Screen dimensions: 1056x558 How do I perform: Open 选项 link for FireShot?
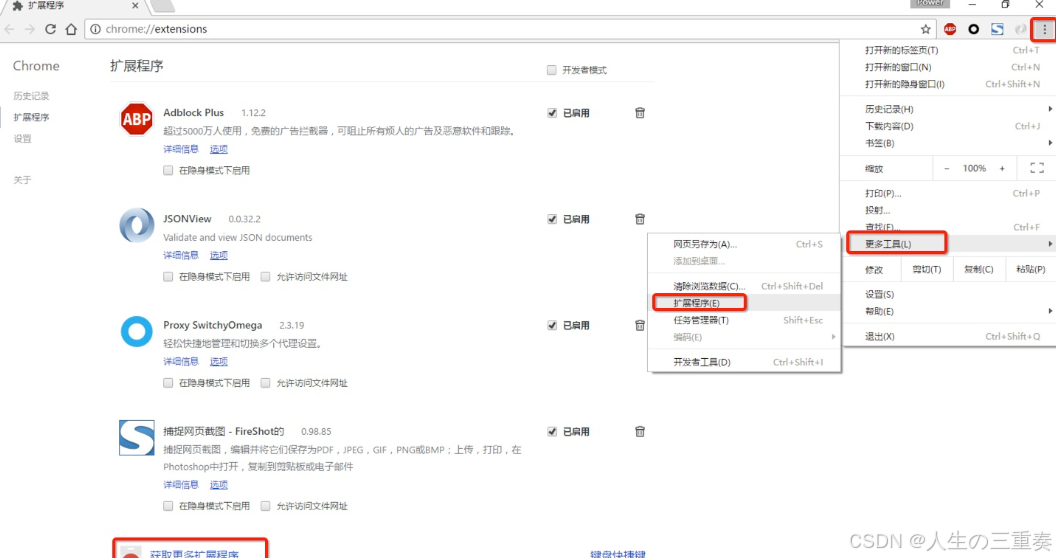click(218, 485)
